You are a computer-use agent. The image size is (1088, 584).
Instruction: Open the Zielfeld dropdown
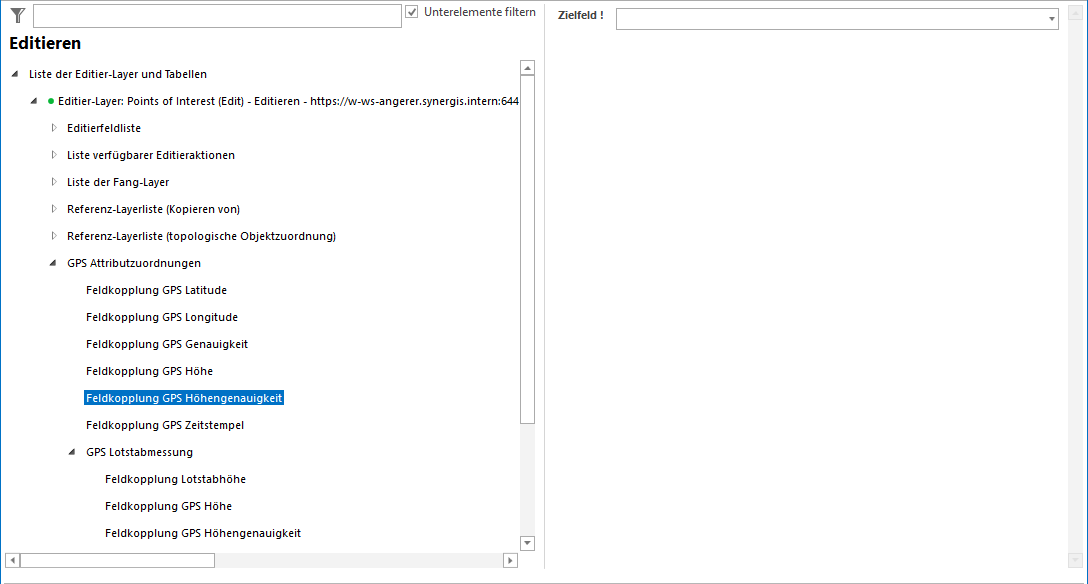[1051, 19]
